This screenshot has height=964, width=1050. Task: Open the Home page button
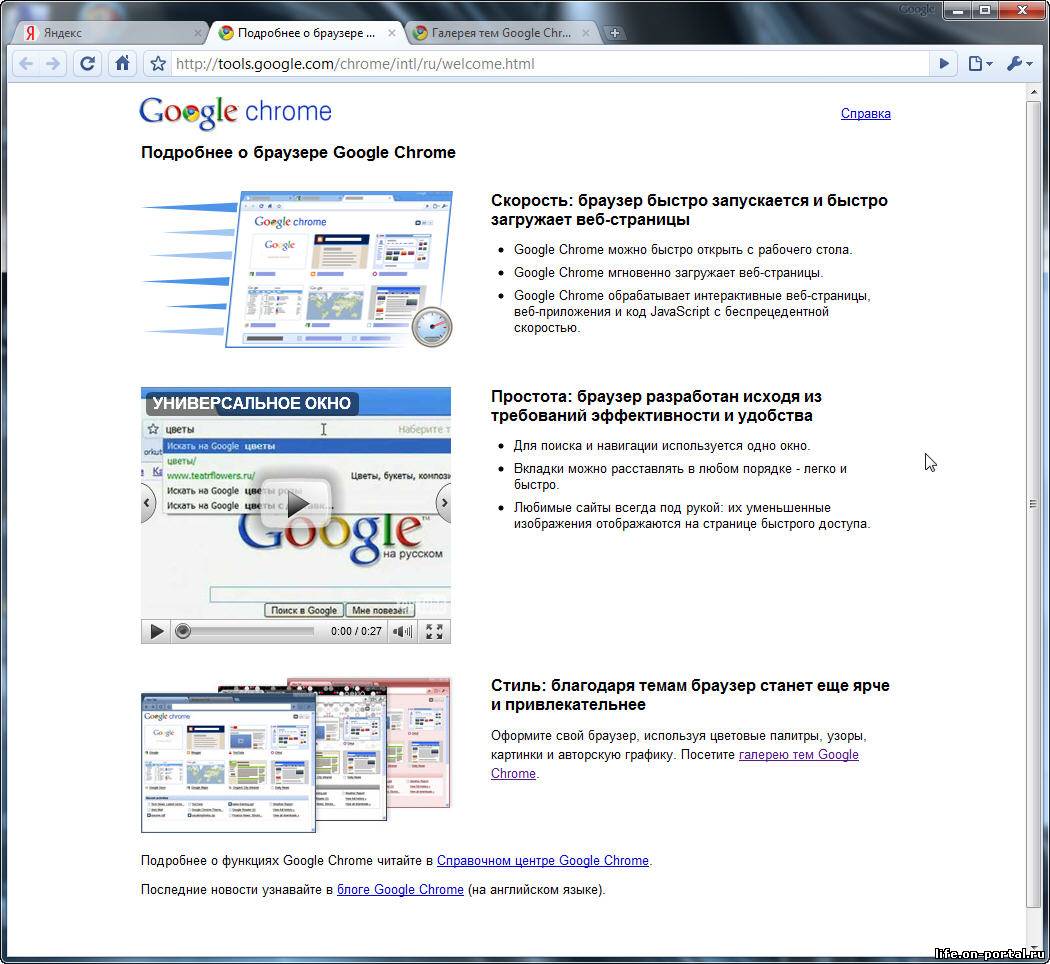click(x=123, y=64)
